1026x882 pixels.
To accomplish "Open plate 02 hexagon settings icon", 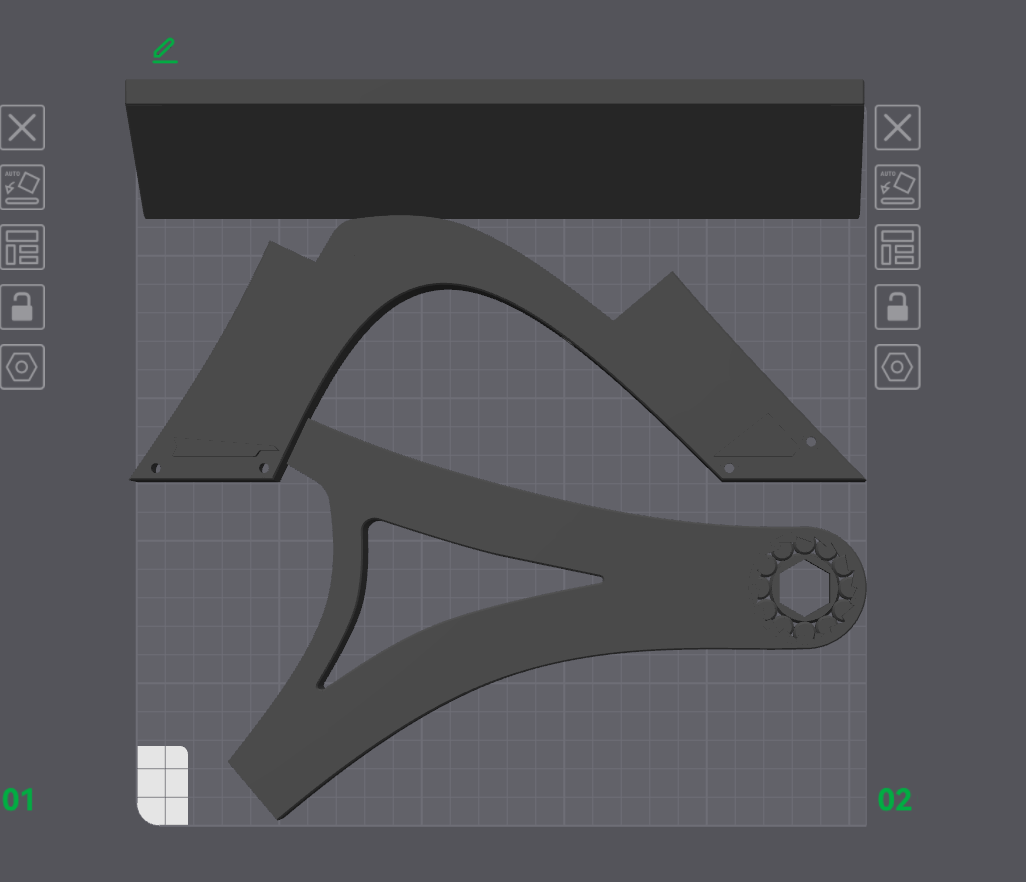I will click(x=897, y=367).
